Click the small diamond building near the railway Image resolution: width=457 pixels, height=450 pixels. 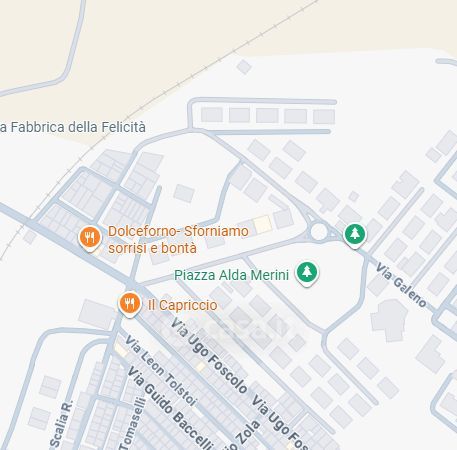(244, 67)
